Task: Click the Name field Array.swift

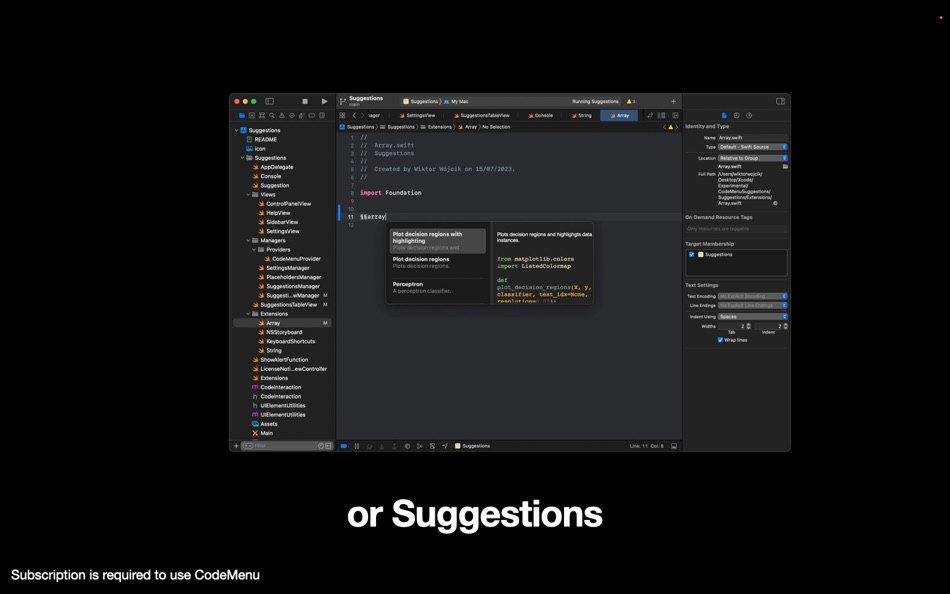Action: pos(752,138)
